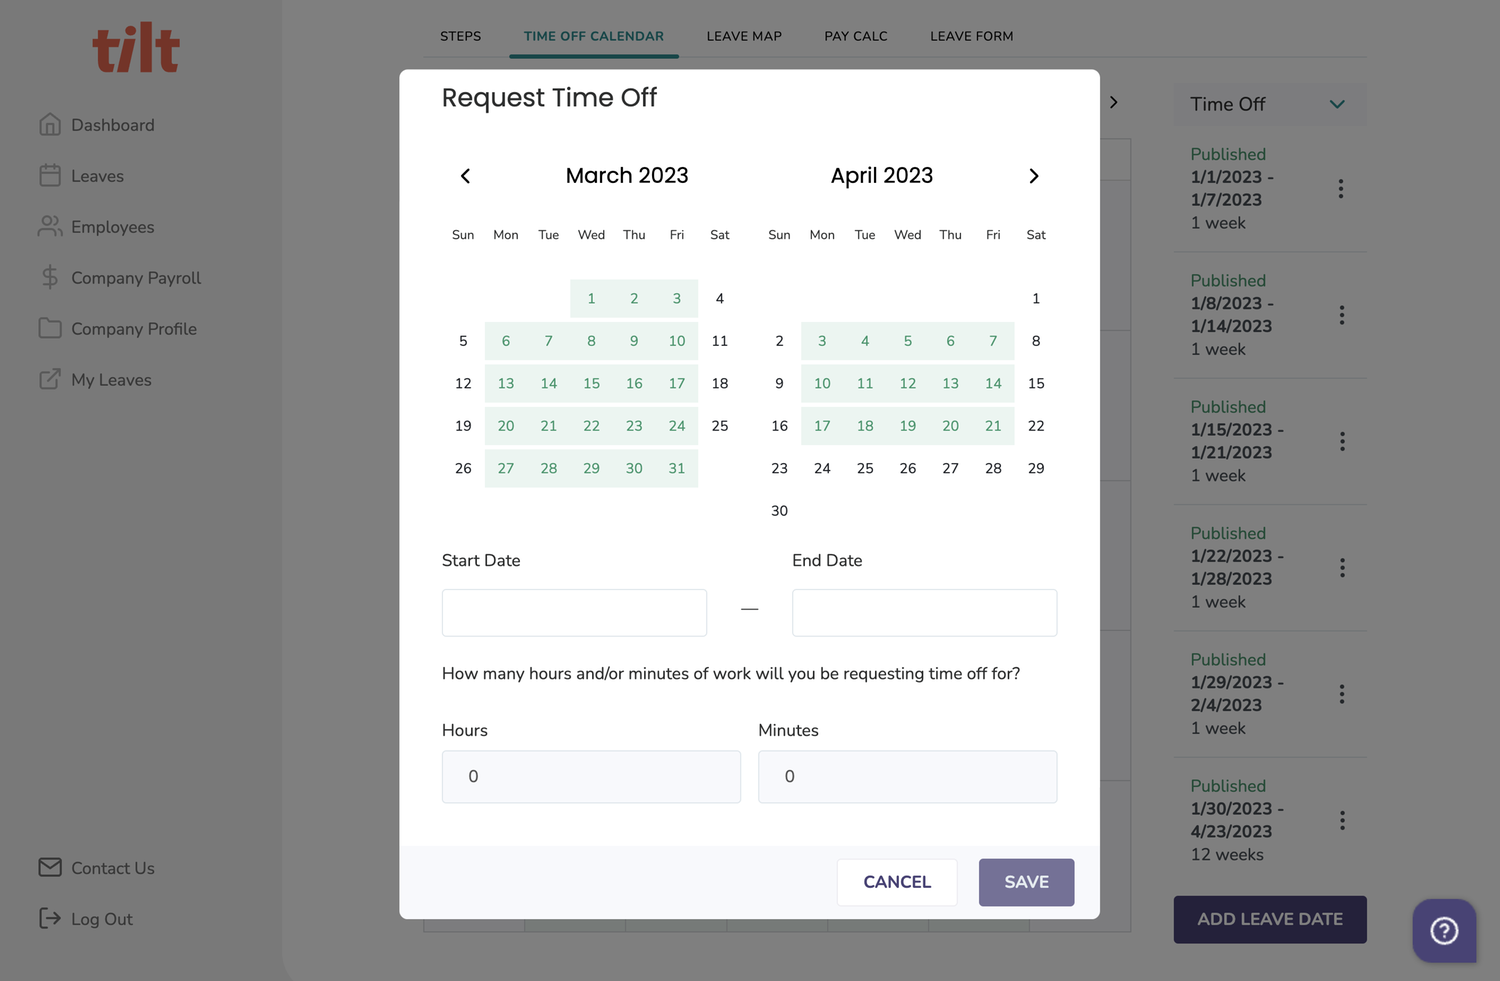1500x981 pixels.
Task: Select the Log Out icon
Action: tap(50, 918)
